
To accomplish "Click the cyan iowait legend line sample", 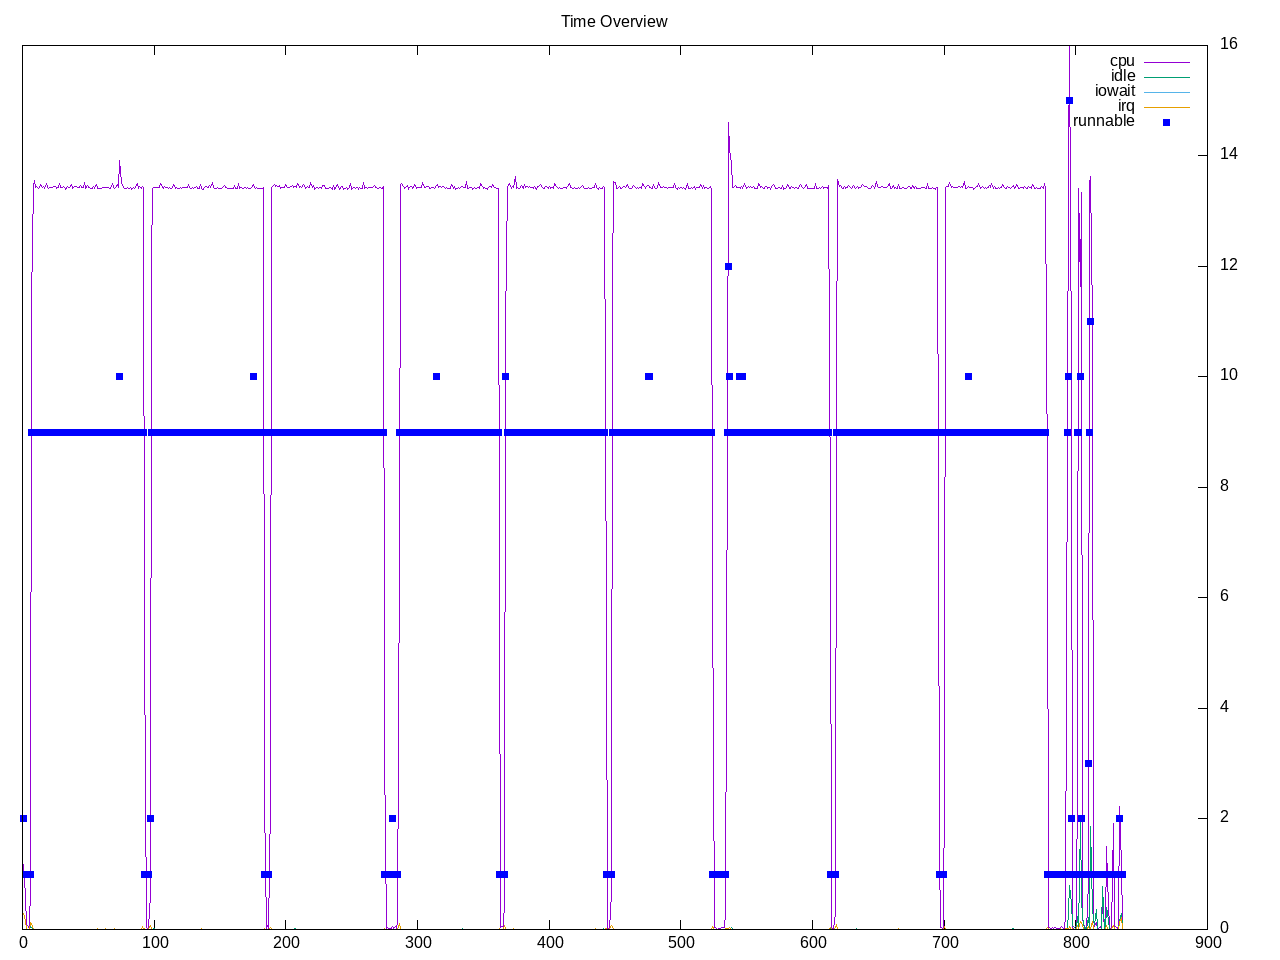I will click(1166, 92).
